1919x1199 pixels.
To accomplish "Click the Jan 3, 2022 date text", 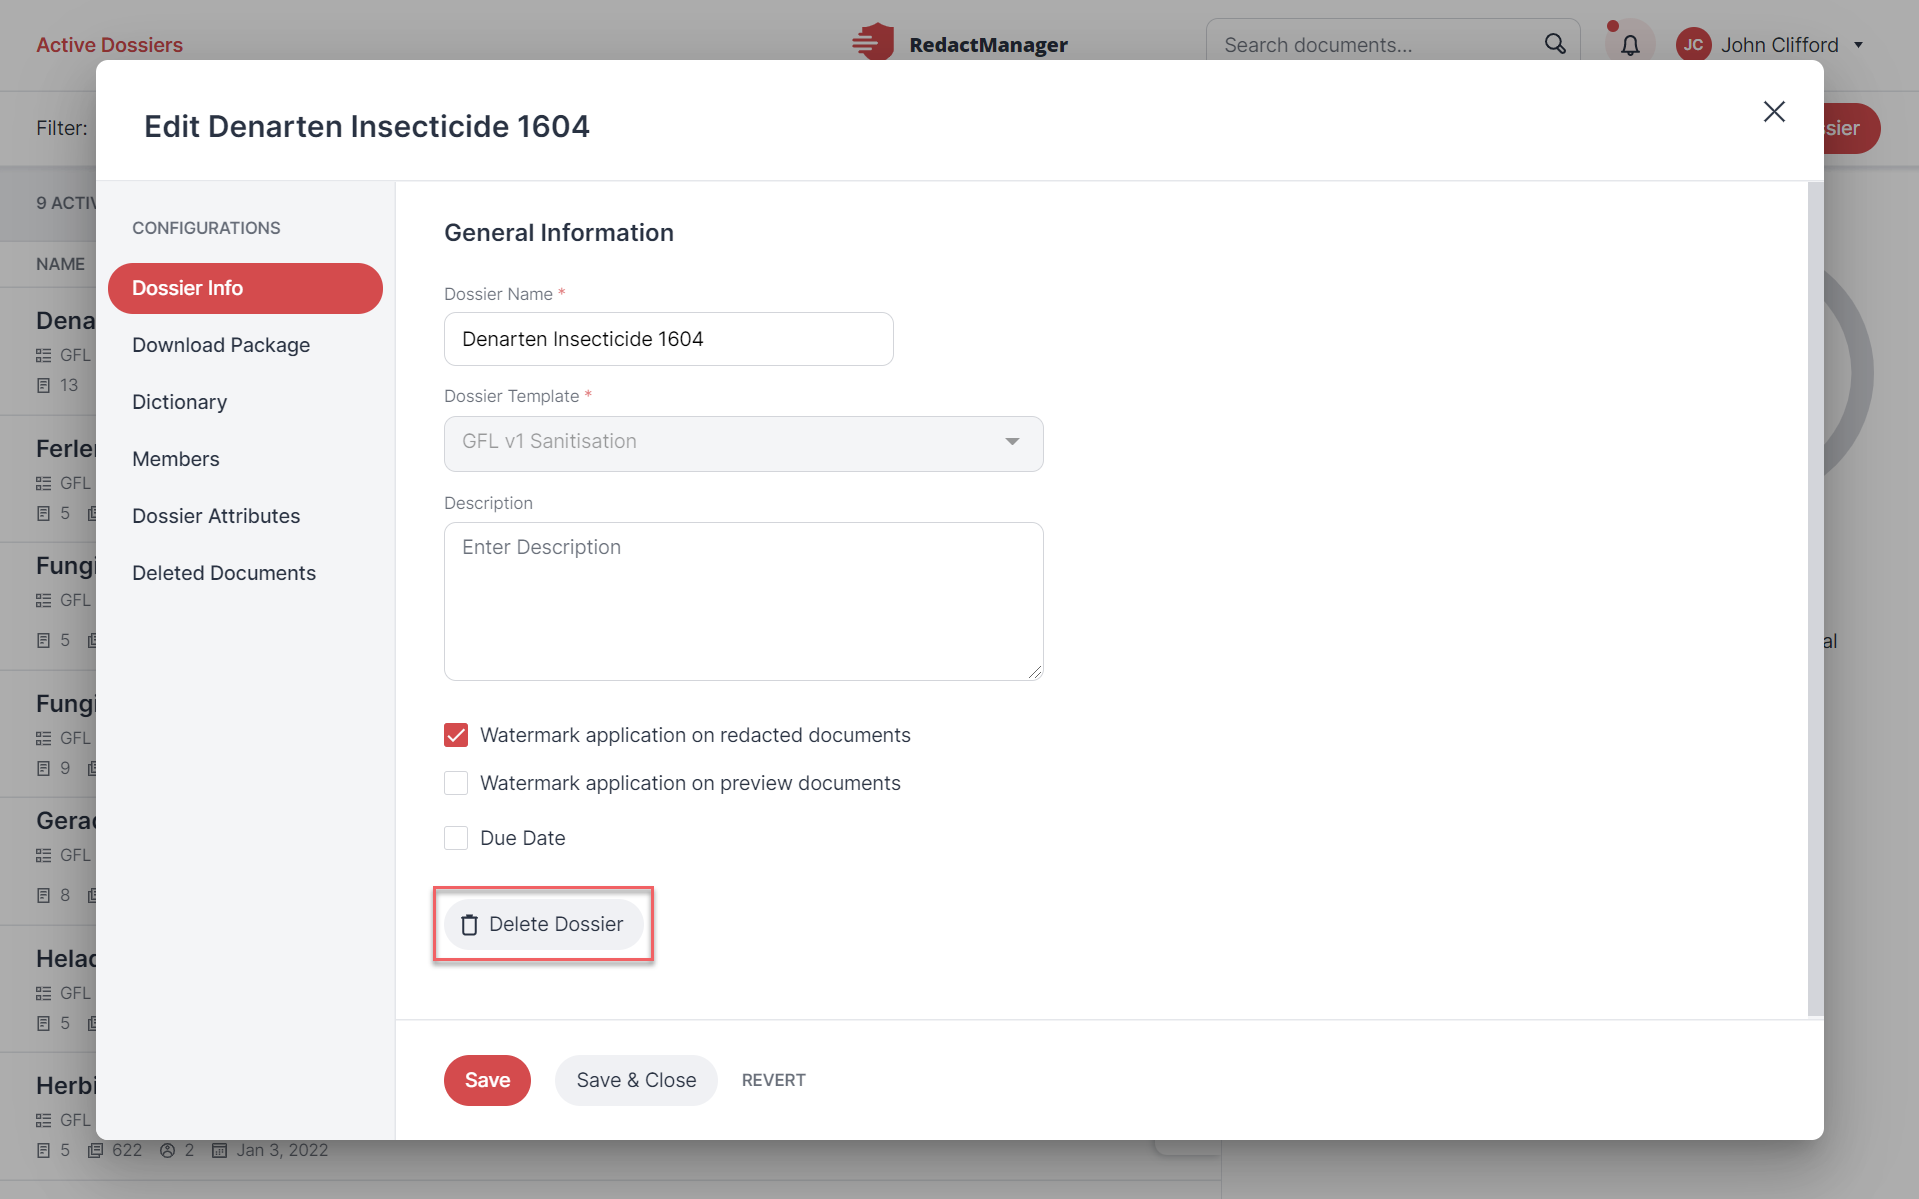I will point(282,1150).
